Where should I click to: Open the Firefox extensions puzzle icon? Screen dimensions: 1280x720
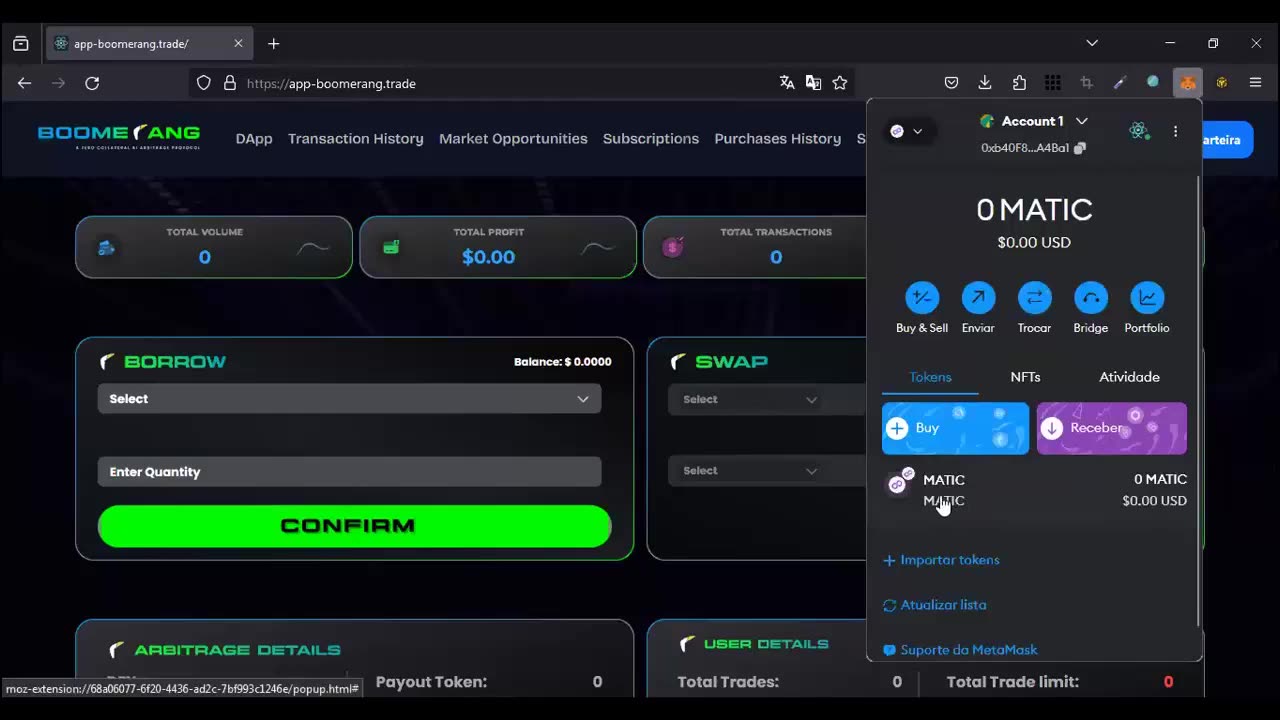click(1019, 83)
